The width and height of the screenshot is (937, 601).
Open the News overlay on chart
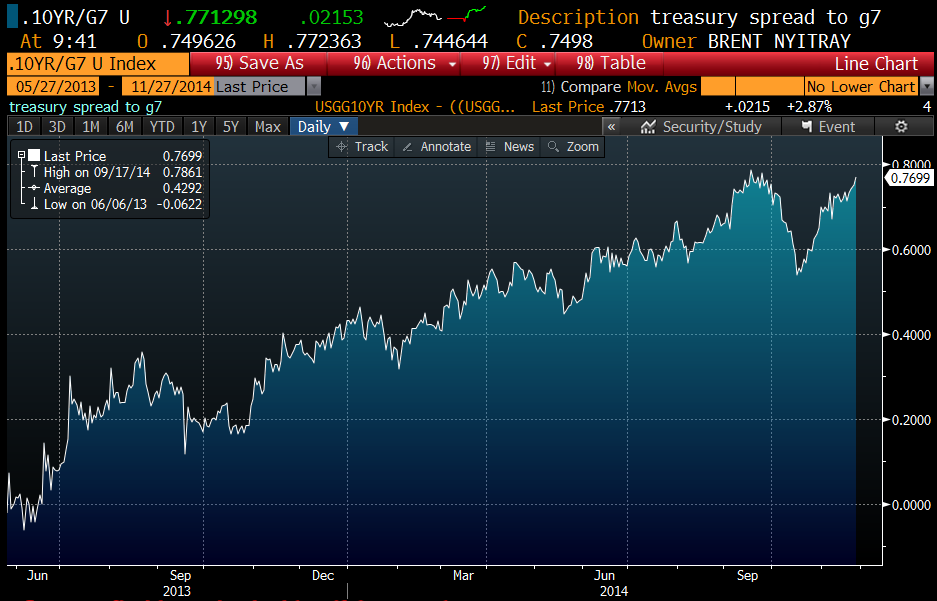click(509, 146)
